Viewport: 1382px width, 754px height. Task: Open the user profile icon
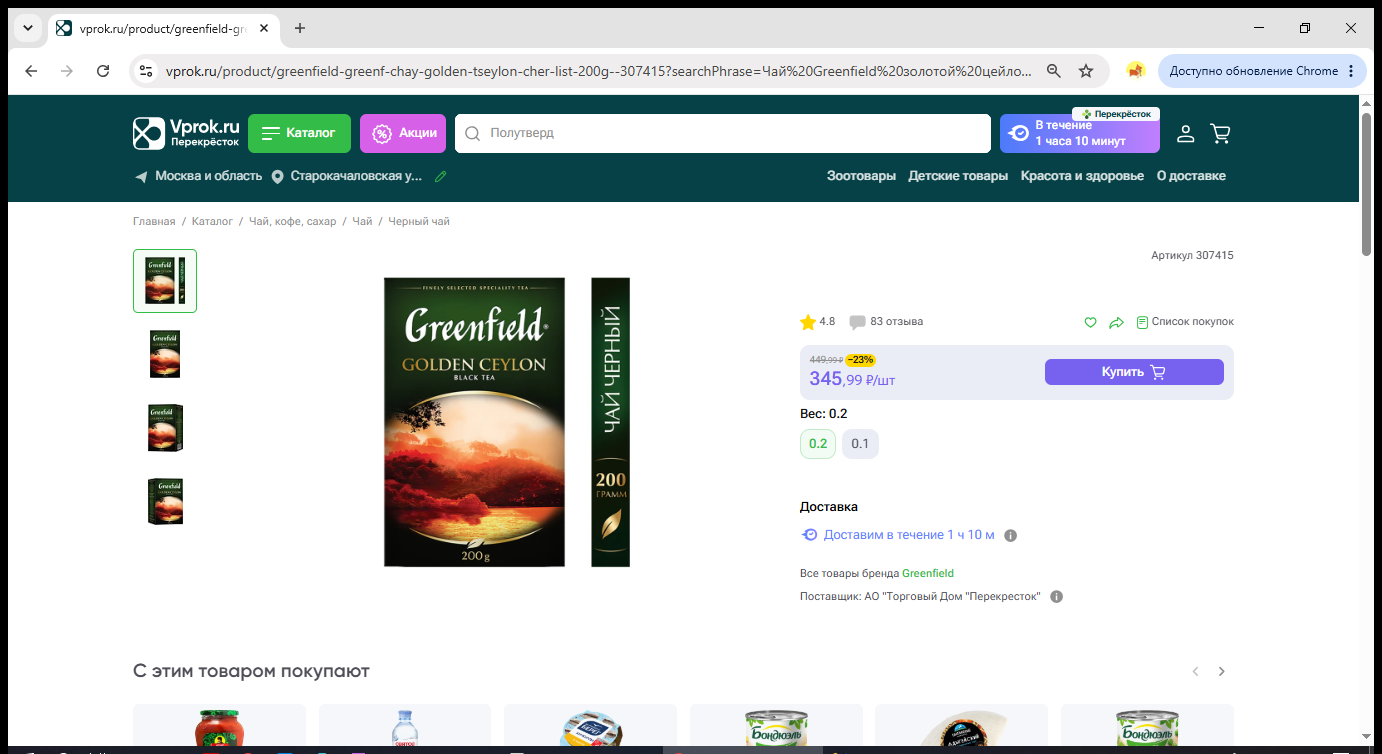[x=1185, y=133]
